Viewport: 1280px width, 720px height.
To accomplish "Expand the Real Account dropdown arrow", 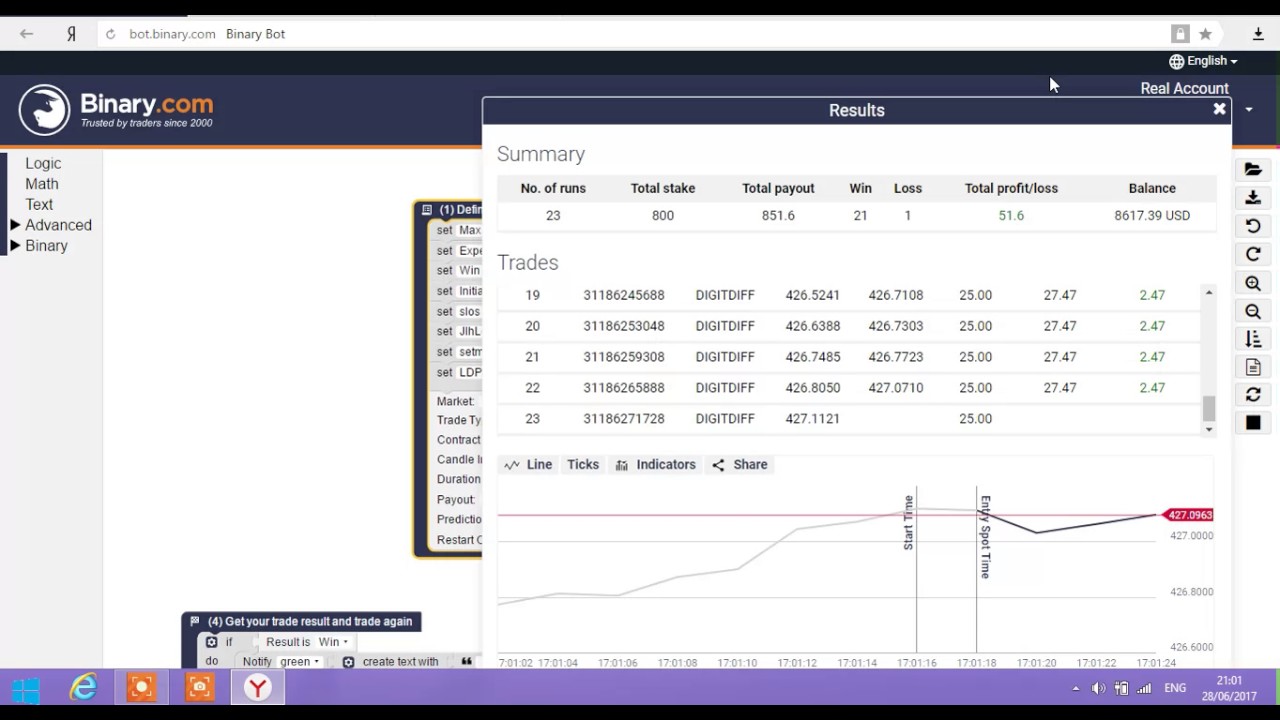I will coord(1248,109).
